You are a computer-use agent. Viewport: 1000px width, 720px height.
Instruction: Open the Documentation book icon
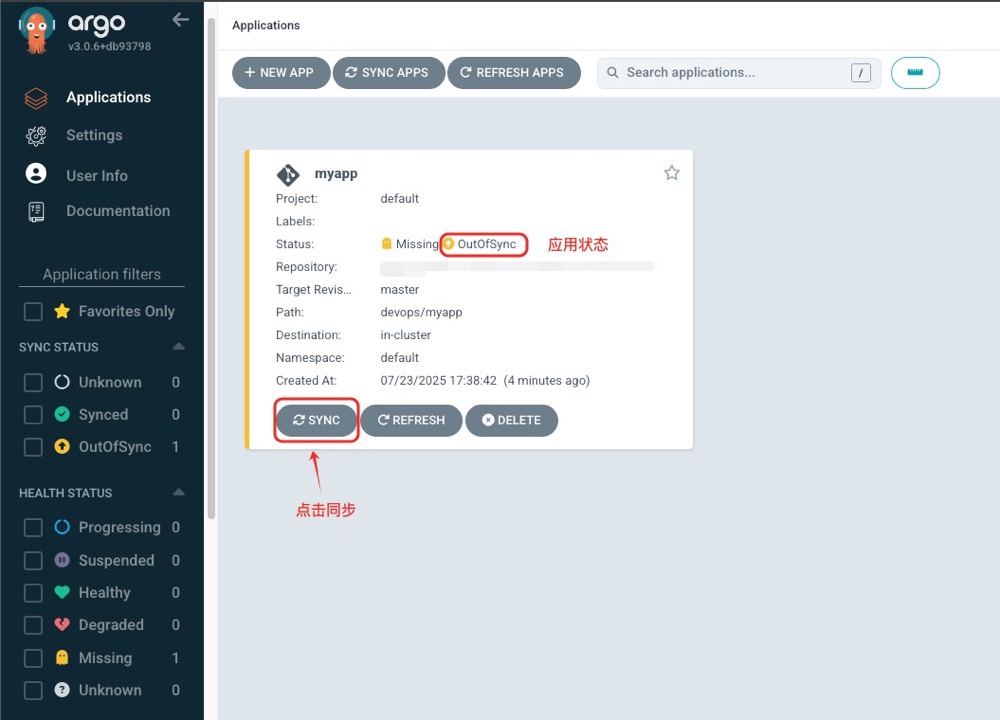(36, 211)
